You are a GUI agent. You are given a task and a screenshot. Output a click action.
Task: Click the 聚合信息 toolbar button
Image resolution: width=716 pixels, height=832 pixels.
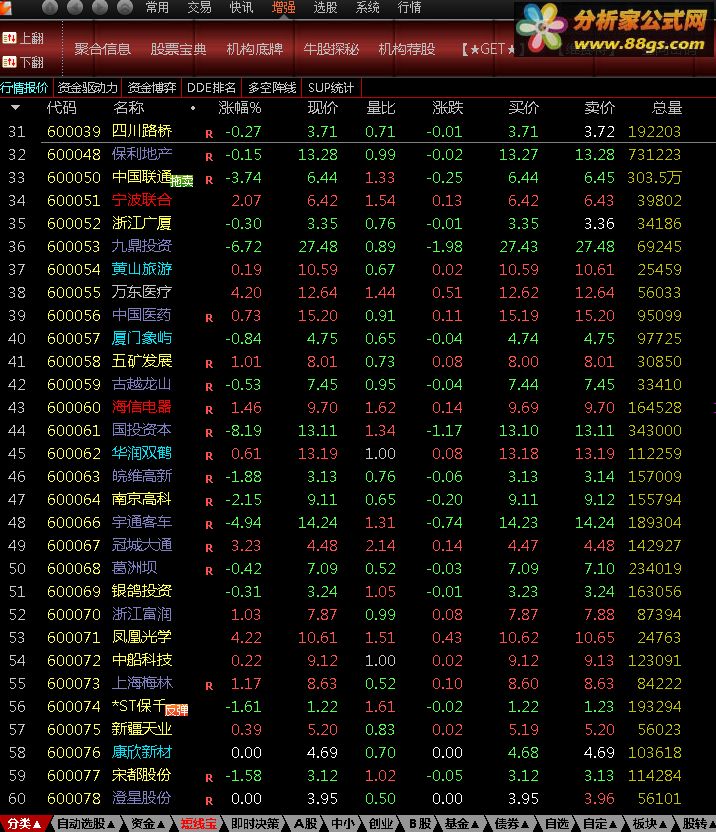[x=102, y=49]
